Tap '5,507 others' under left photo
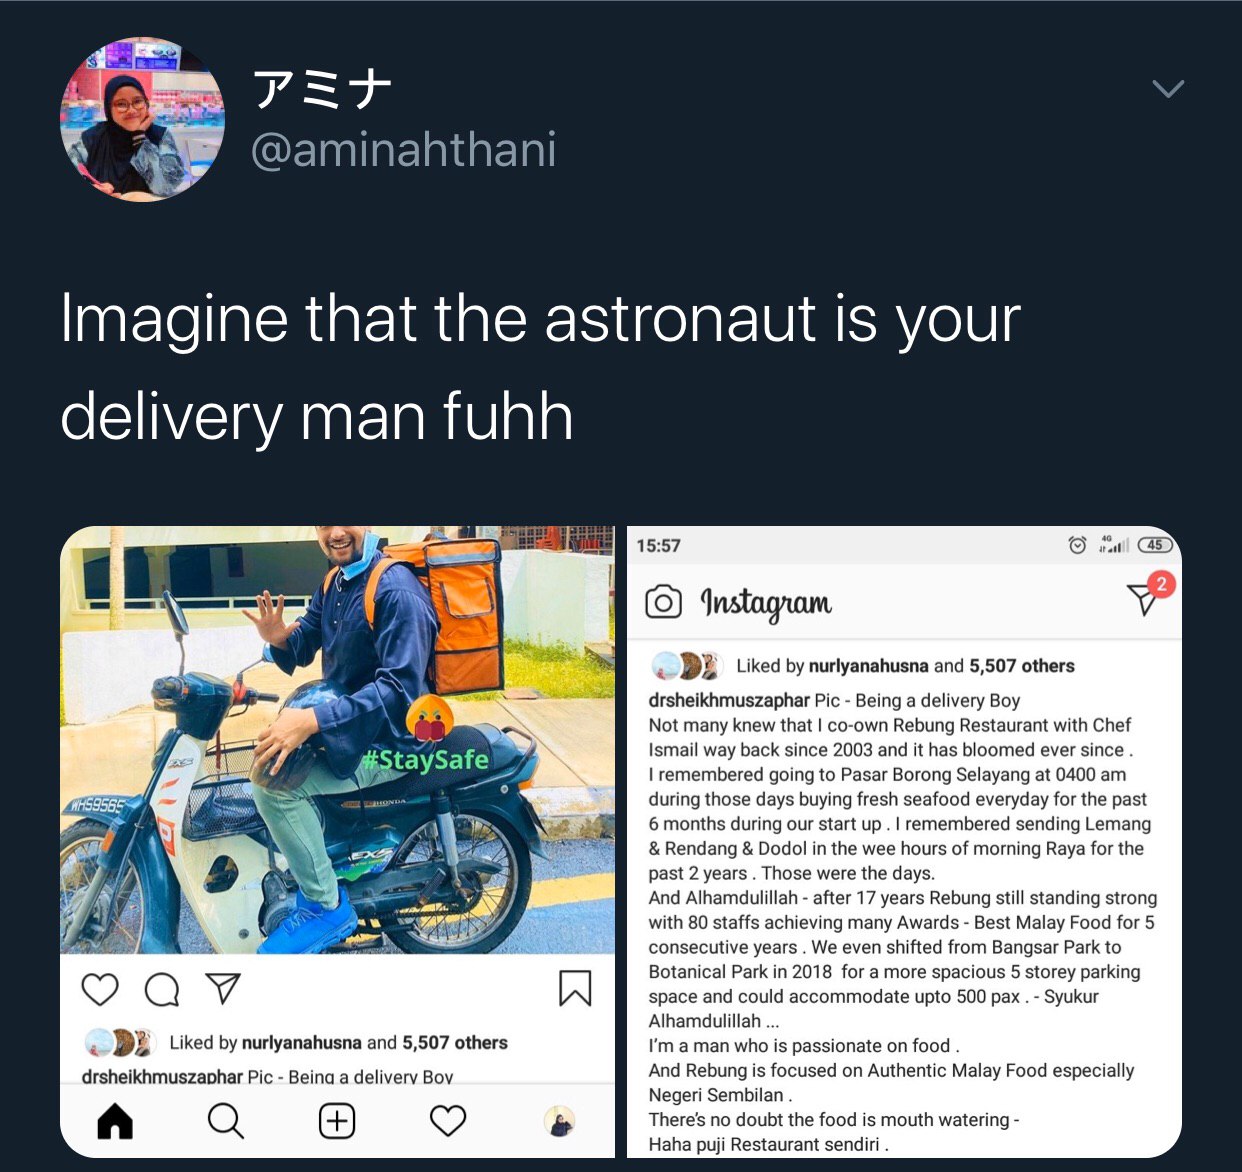Screen dimensions: 1242x1172 (455, 1043)
